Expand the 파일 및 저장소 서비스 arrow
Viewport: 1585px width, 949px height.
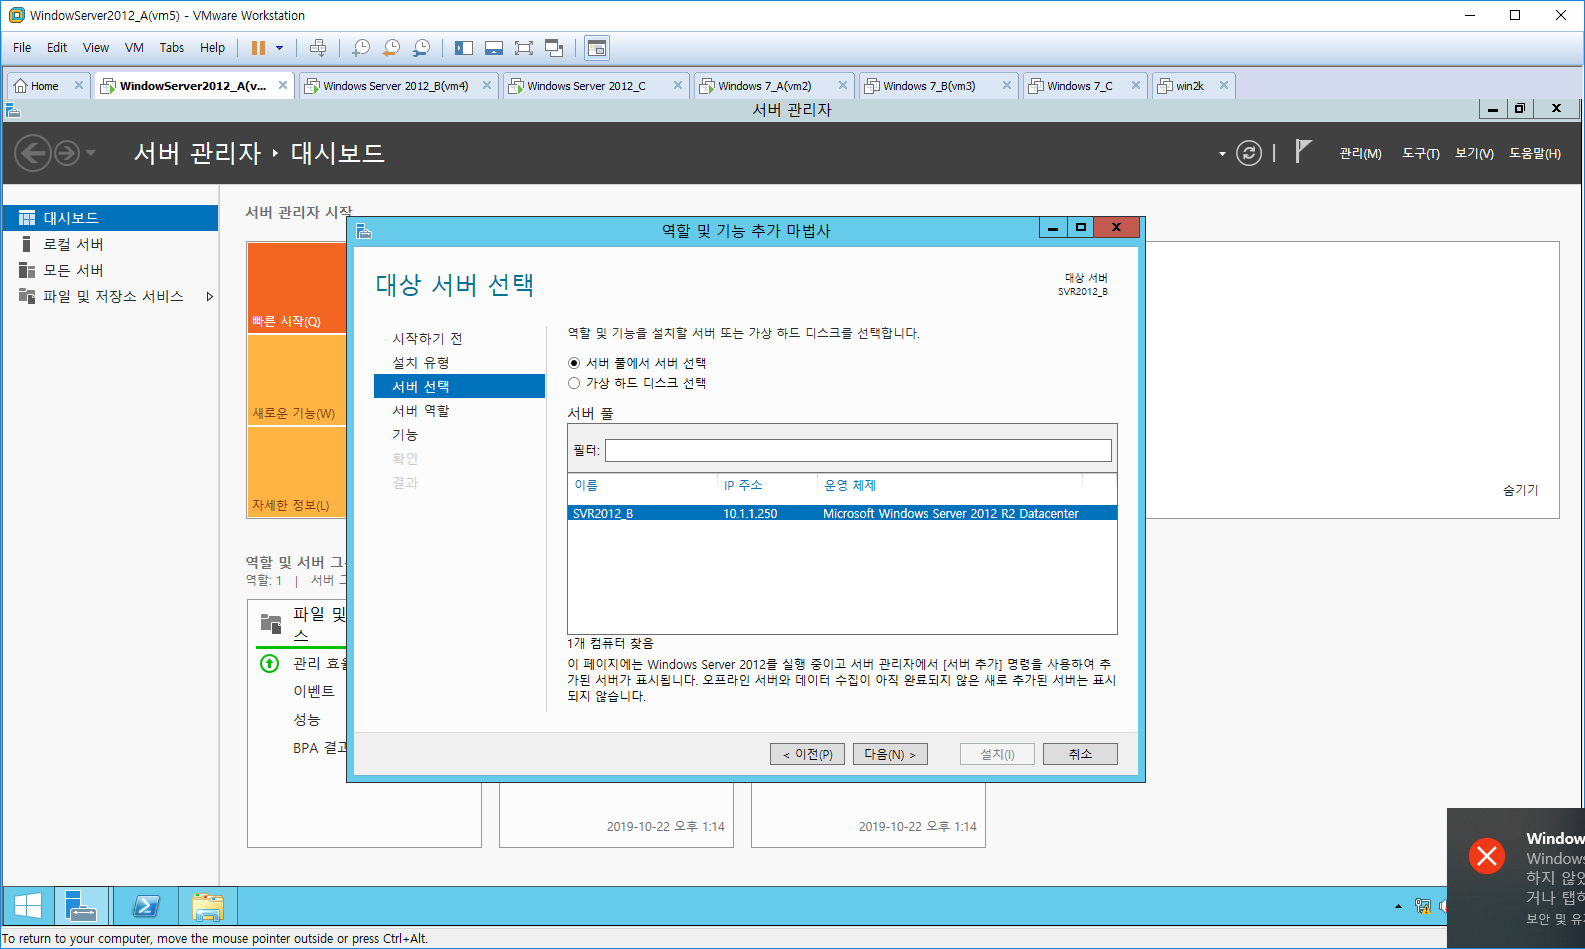click(209, 296)
